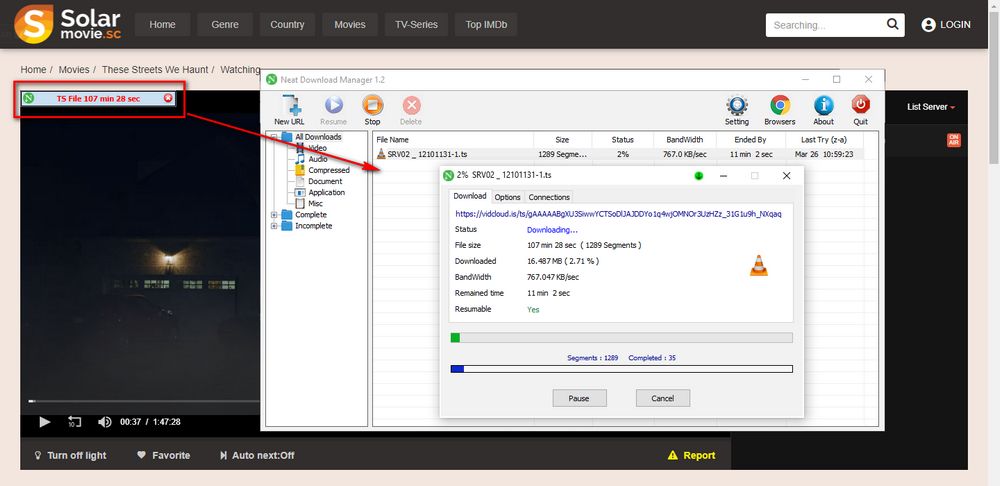Sort by BandWidth column header

tap(684, 140)
